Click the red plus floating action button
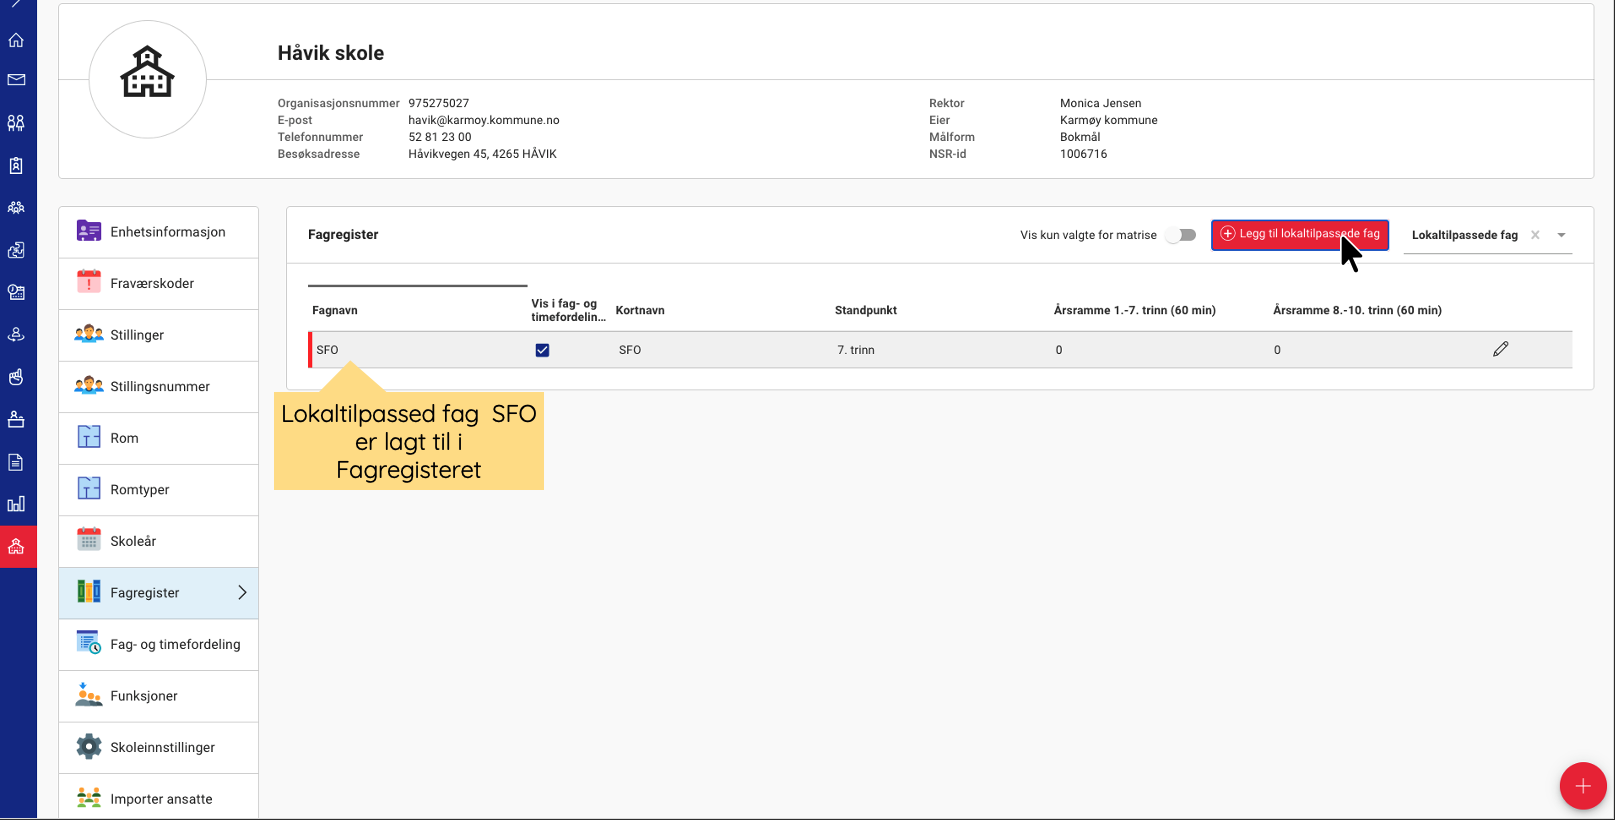1615x820 pixels. coord(1583,786)
